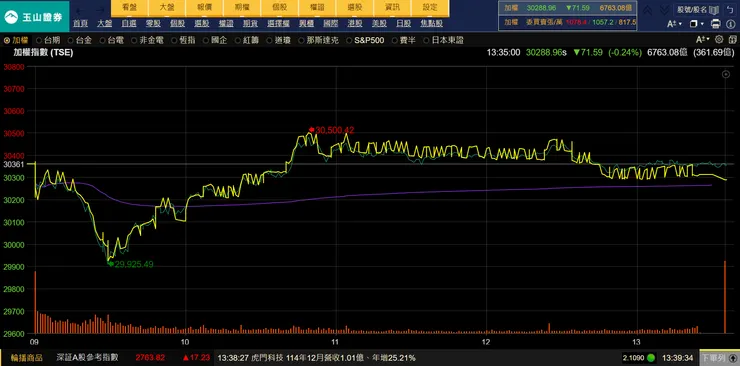The height and width of the screenshot is (366, 740).
Task: Print the chart with printer icon
Action: click(x=715, y=23)
